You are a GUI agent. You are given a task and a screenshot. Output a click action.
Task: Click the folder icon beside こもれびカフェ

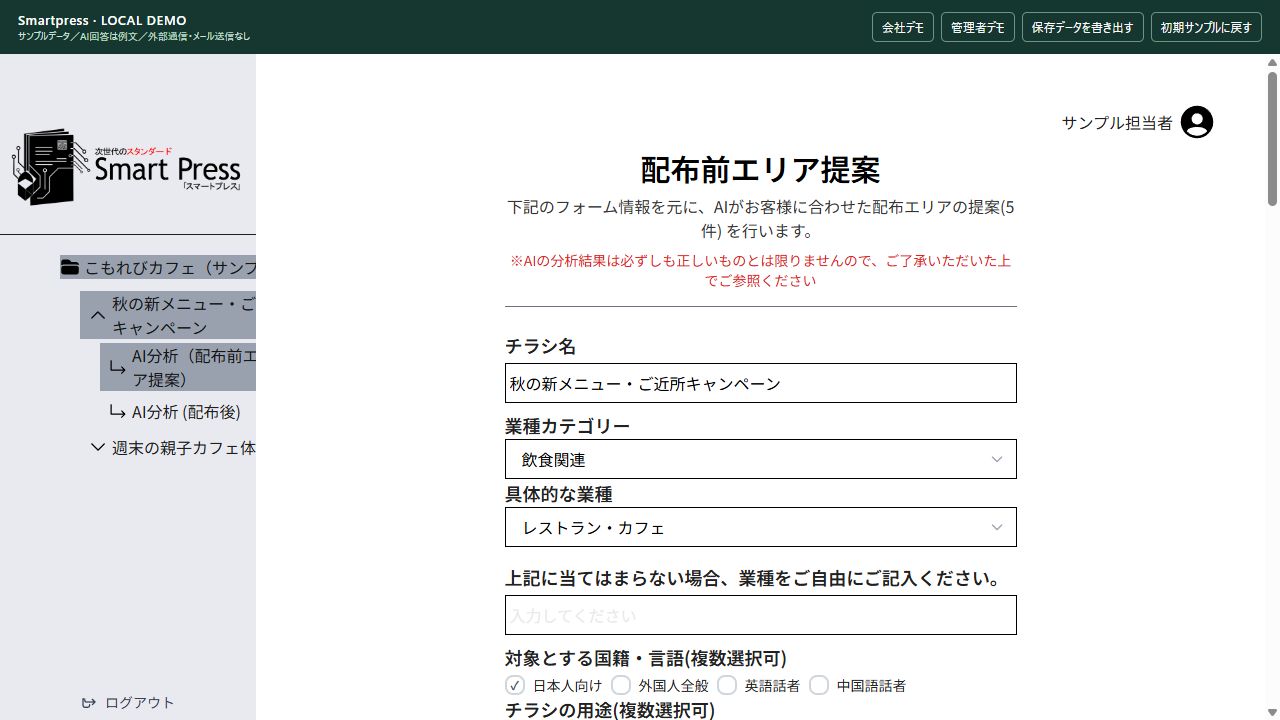[x=70, y=267]
